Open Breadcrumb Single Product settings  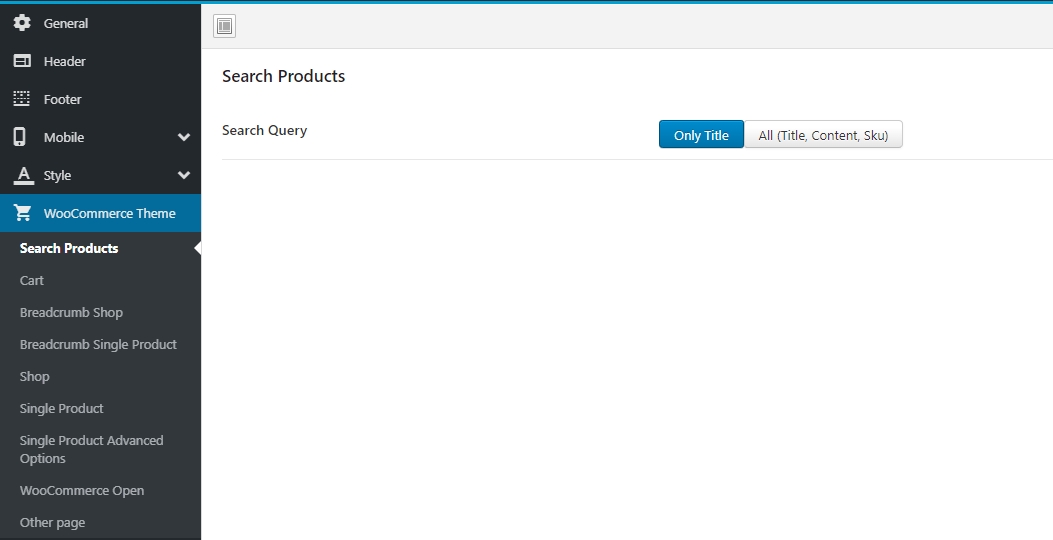click(98, 344)
